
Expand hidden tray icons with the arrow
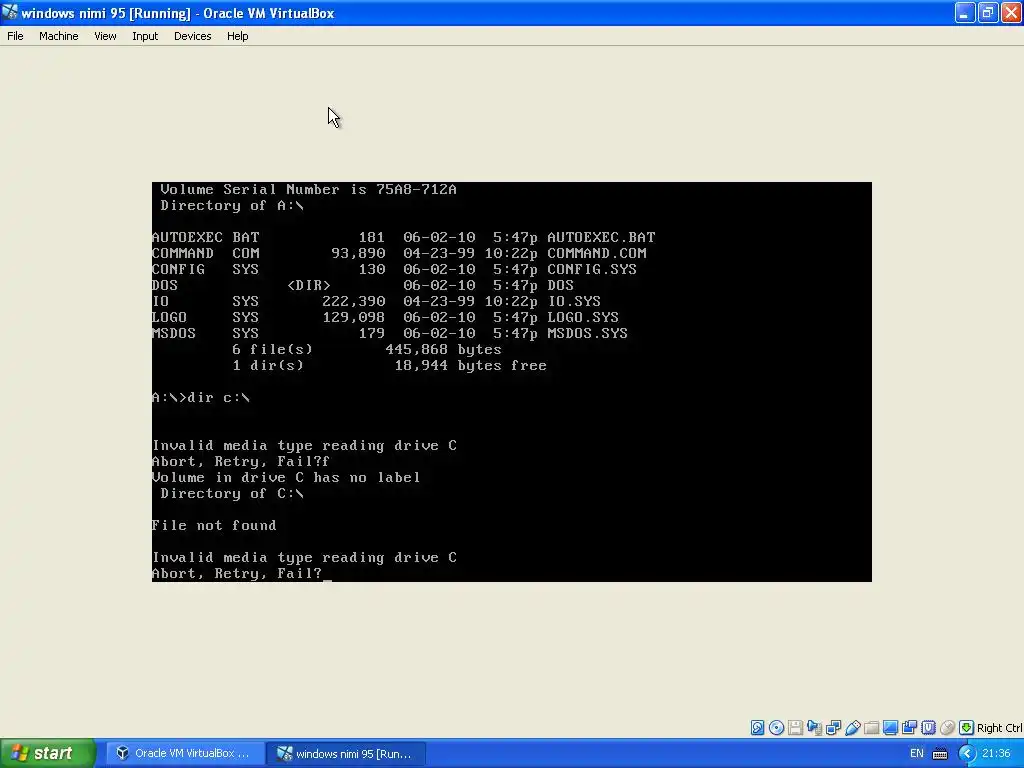coord(967,754)
